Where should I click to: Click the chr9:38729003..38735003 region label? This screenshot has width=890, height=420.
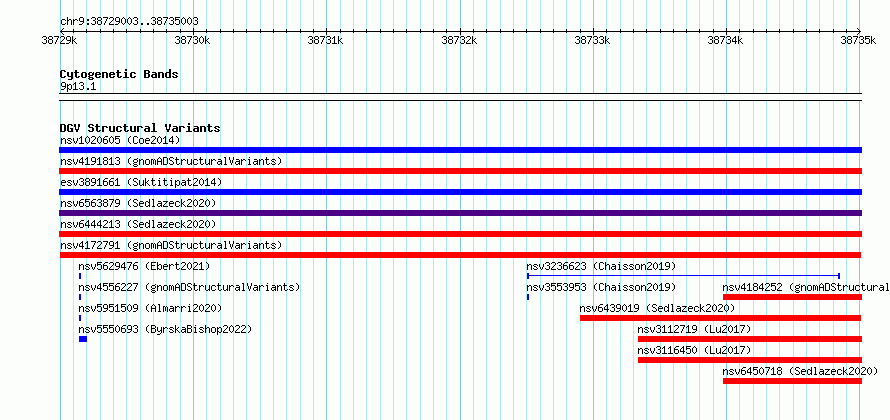click(129, 22)
